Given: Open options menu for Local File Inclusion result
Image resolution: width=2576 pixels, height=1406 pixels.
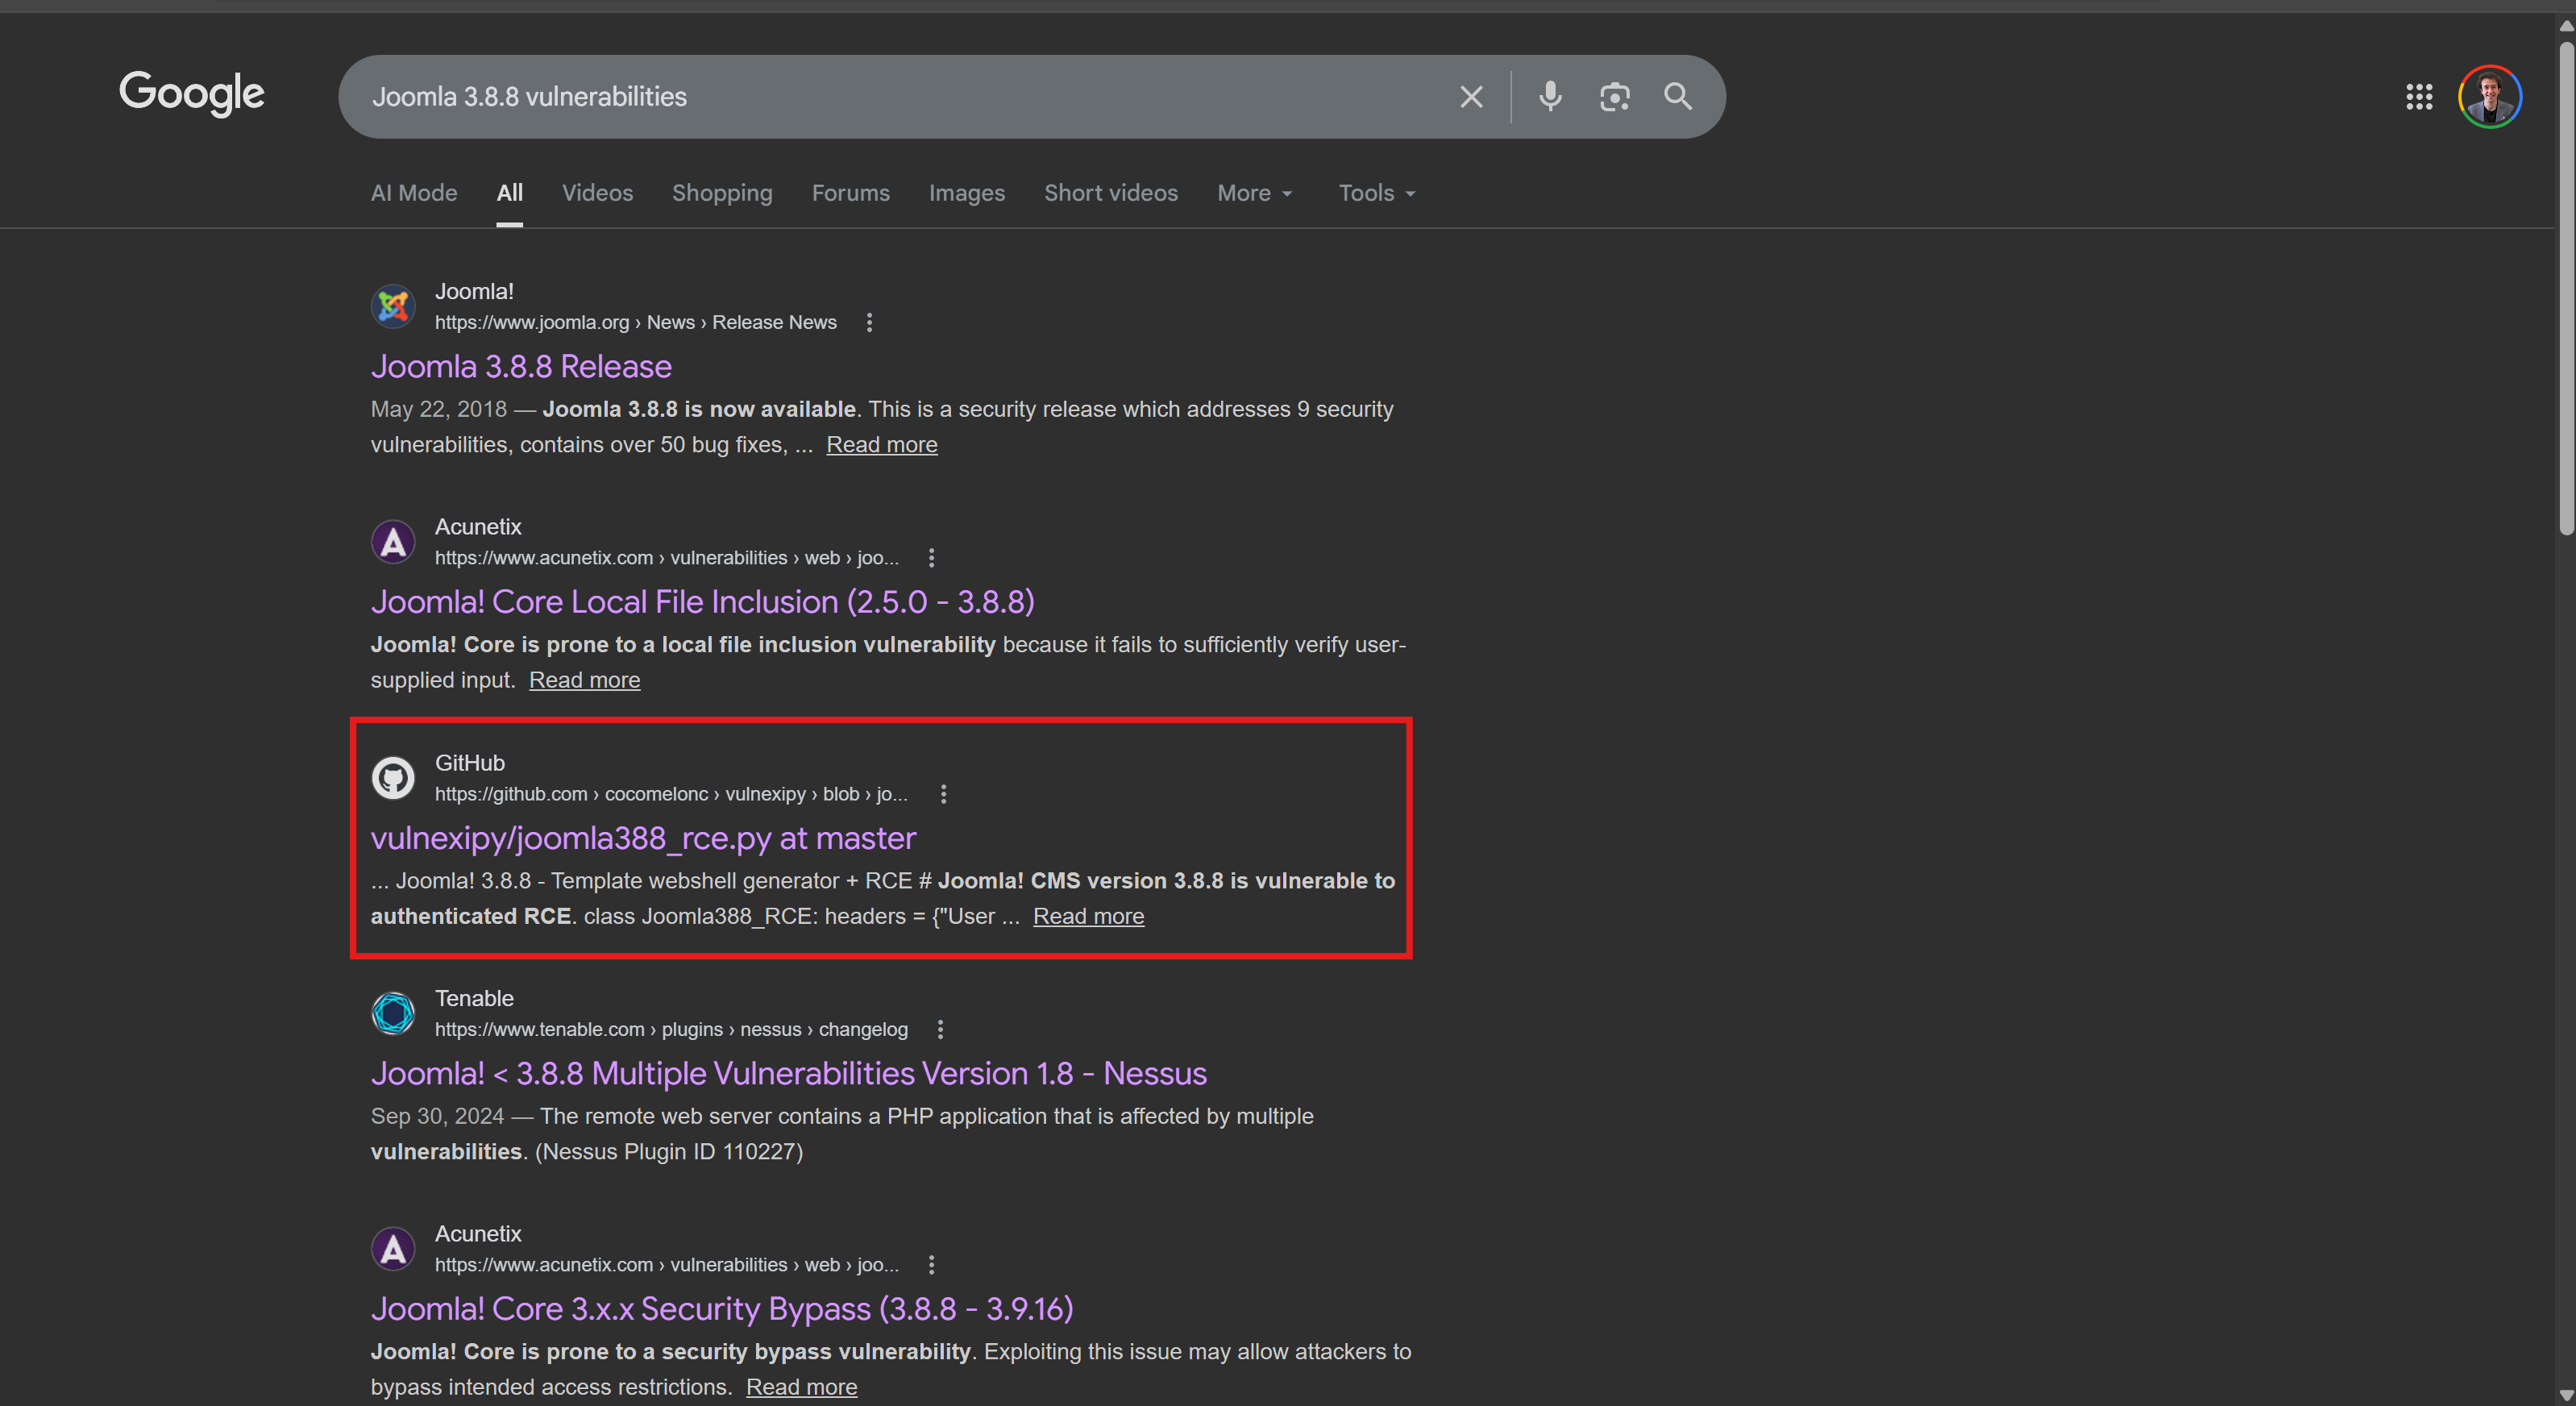Looking at the screenshot, I should (x=931, y=558).
